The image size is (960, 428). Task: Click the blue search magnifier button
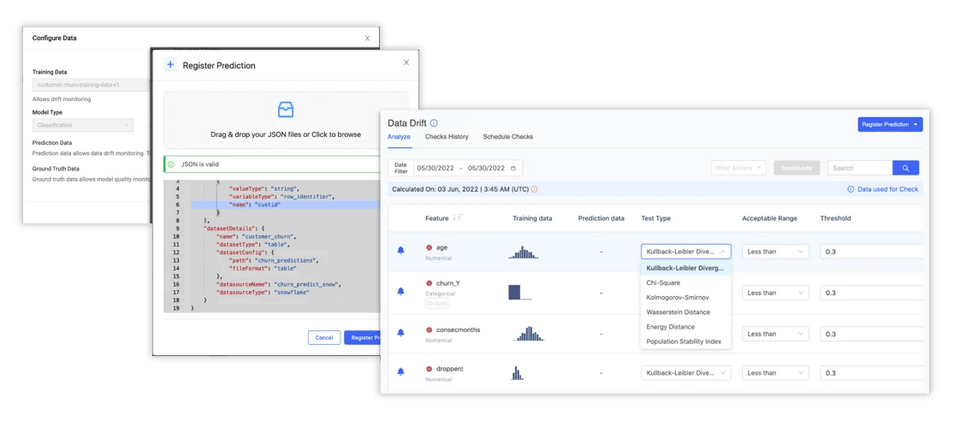pyautogui.click(x=906, y=168)
